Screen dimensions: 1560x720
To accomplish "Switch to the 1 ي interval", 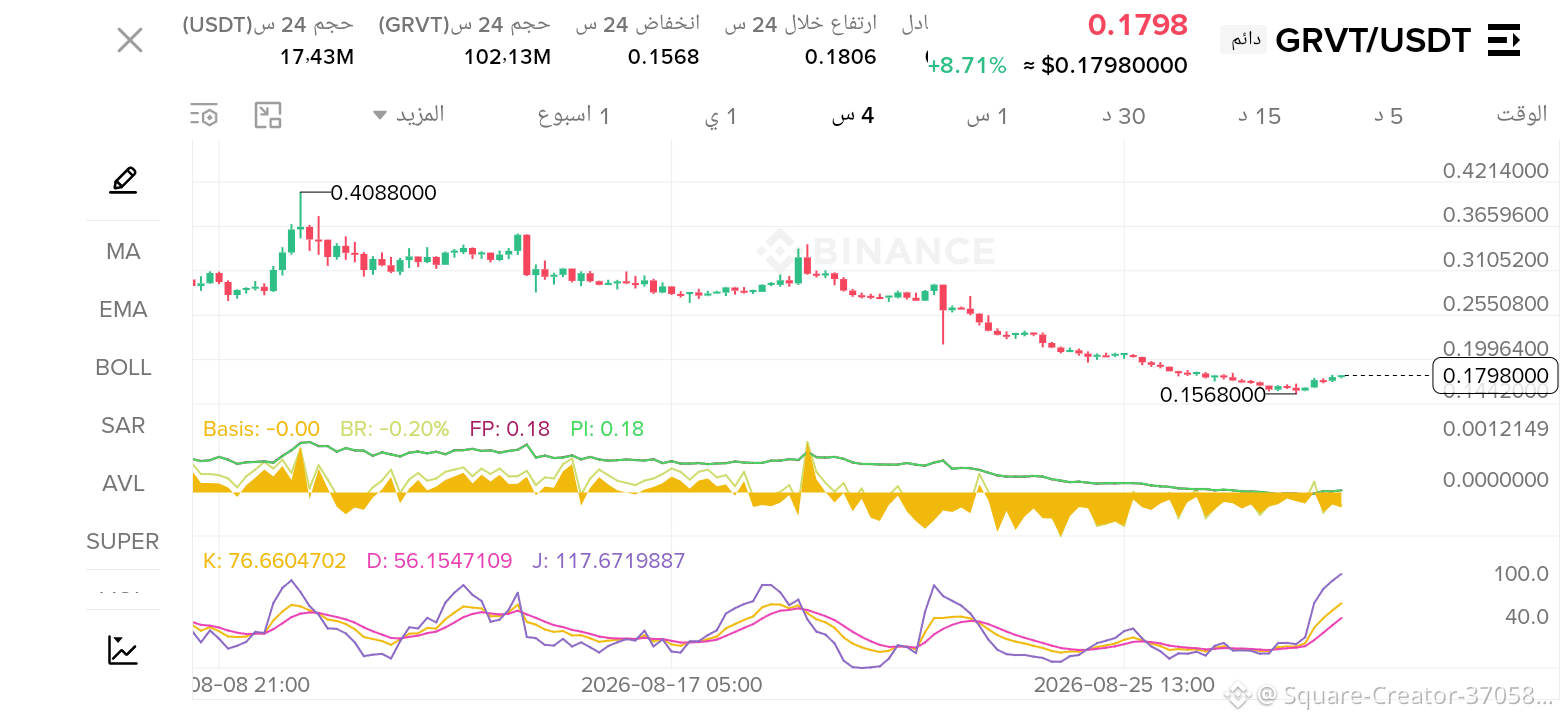I will tap(721, 116).
